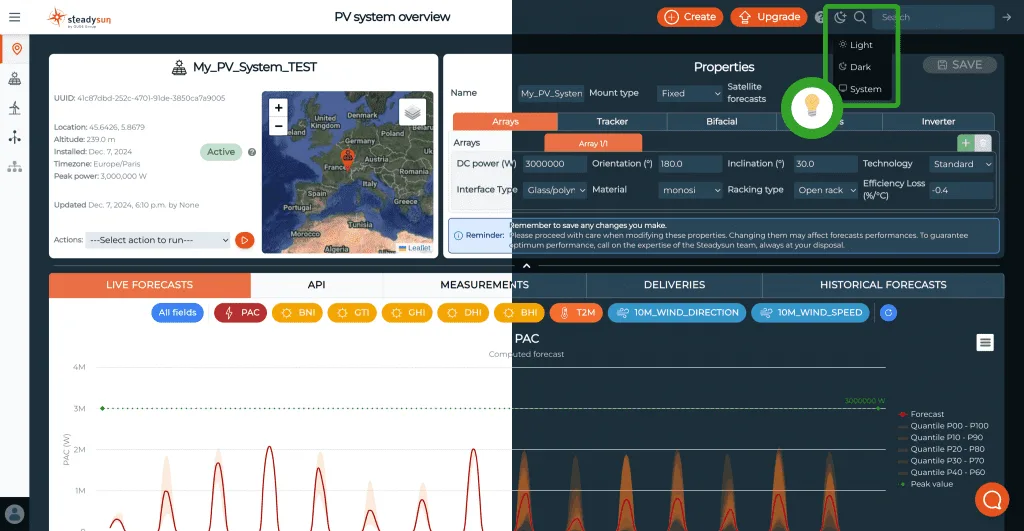Open the wind turbine sidebar section
1024x531 pixels.
pyautogui.click(x=14, y=108)
